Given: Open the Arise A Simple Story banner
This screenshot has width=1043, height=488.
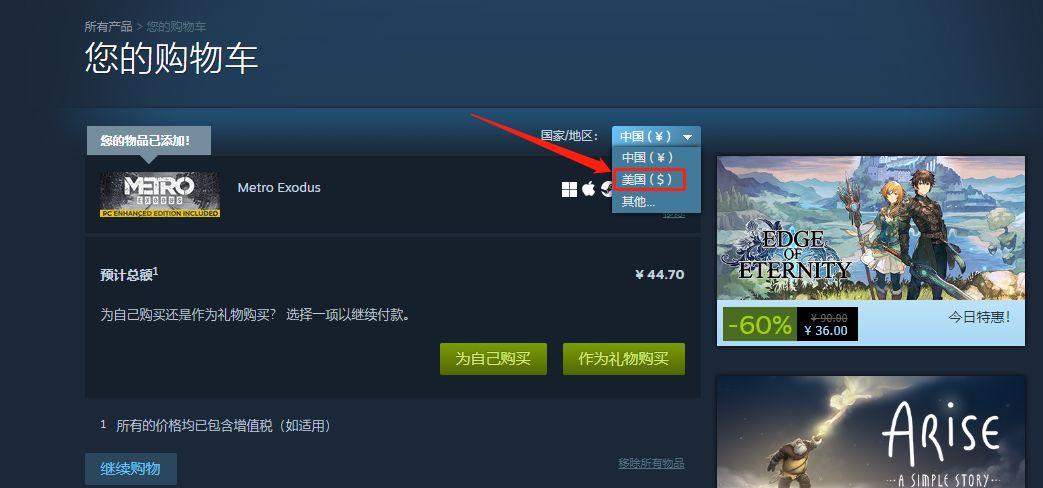Looking at the screenshot, I should (x=871, y=431).
